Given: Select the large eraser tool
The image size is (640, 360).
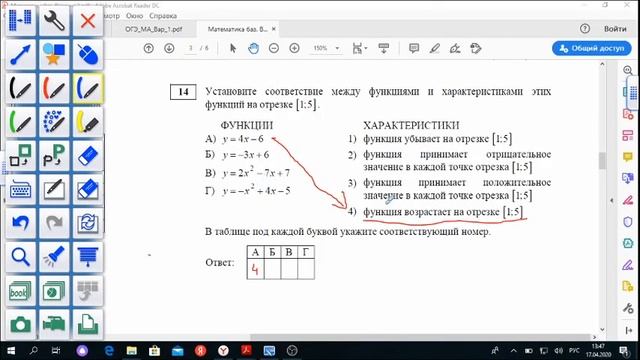Looking at the screenshot, I should pos(88,189).
